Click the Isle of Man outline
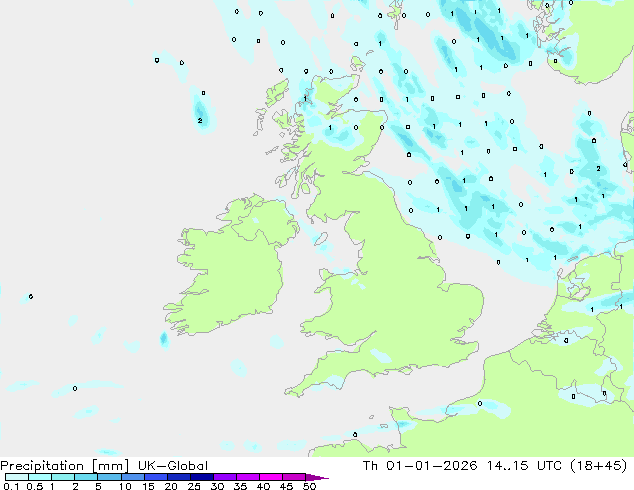Viewport: 634px width, 490px height. pos(321,239)
